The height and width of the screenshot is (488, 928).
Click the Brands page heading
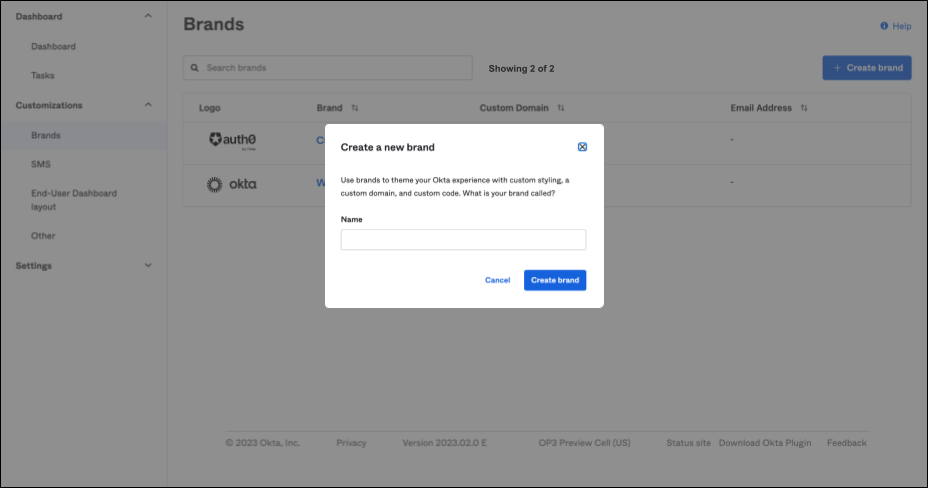coord(214,24)
